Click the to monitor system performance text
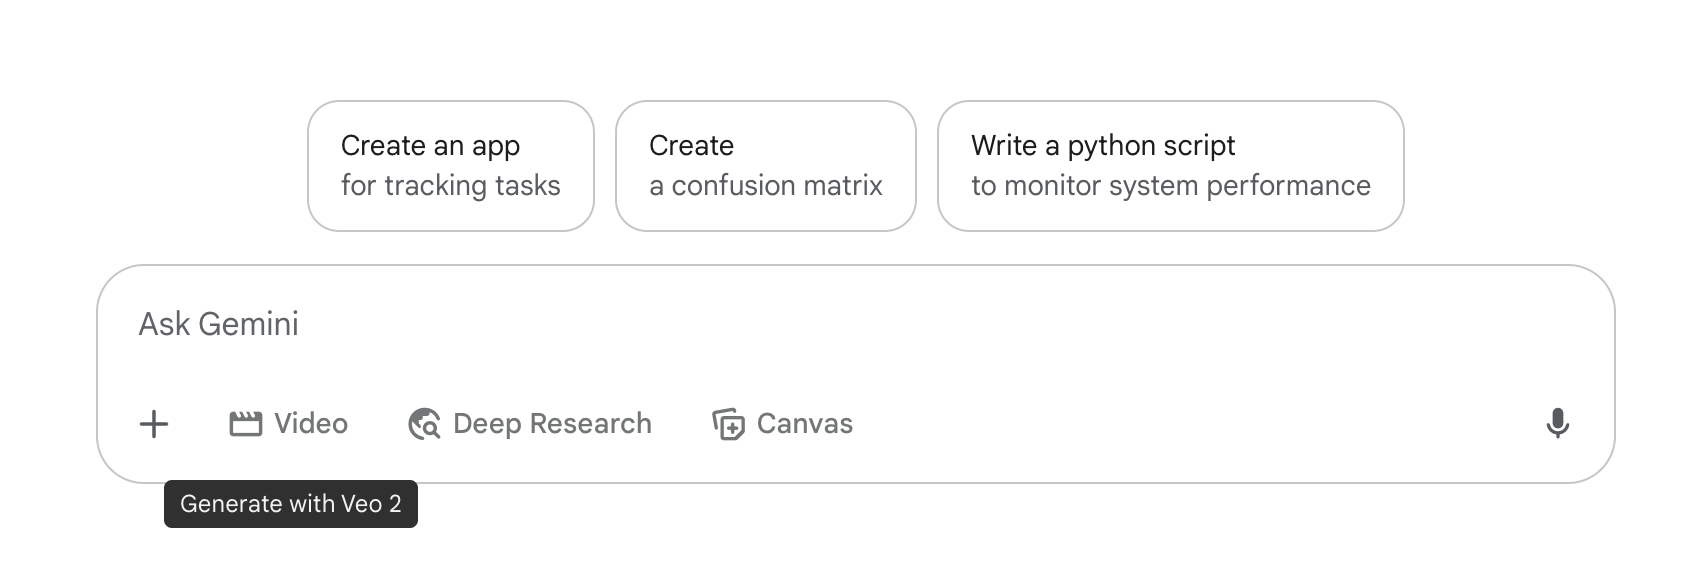Viewport: 1694px width, 562px height. tap(1171, 186)
